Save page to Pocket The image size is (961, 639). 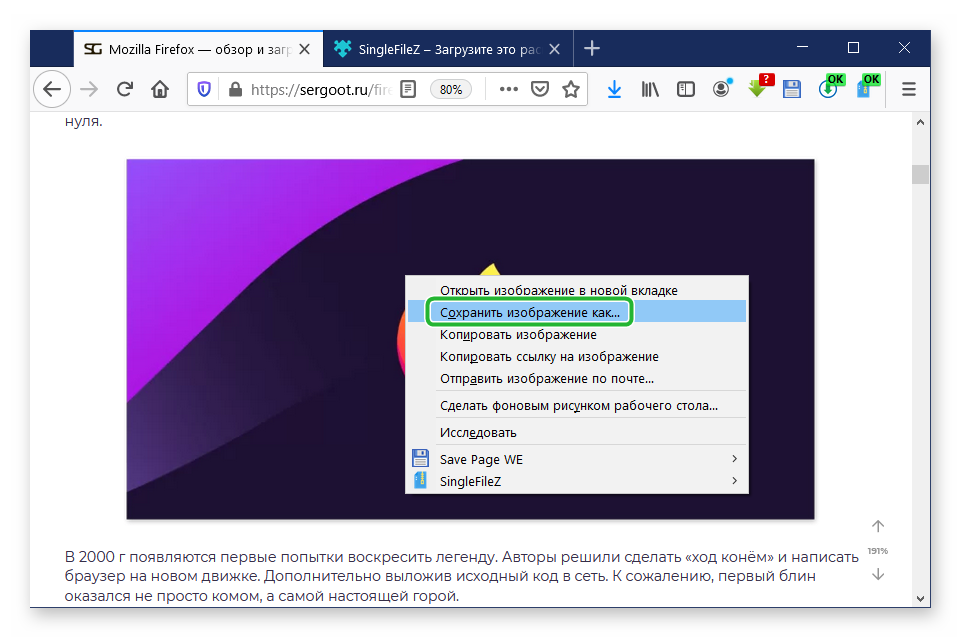pos(539,89)
